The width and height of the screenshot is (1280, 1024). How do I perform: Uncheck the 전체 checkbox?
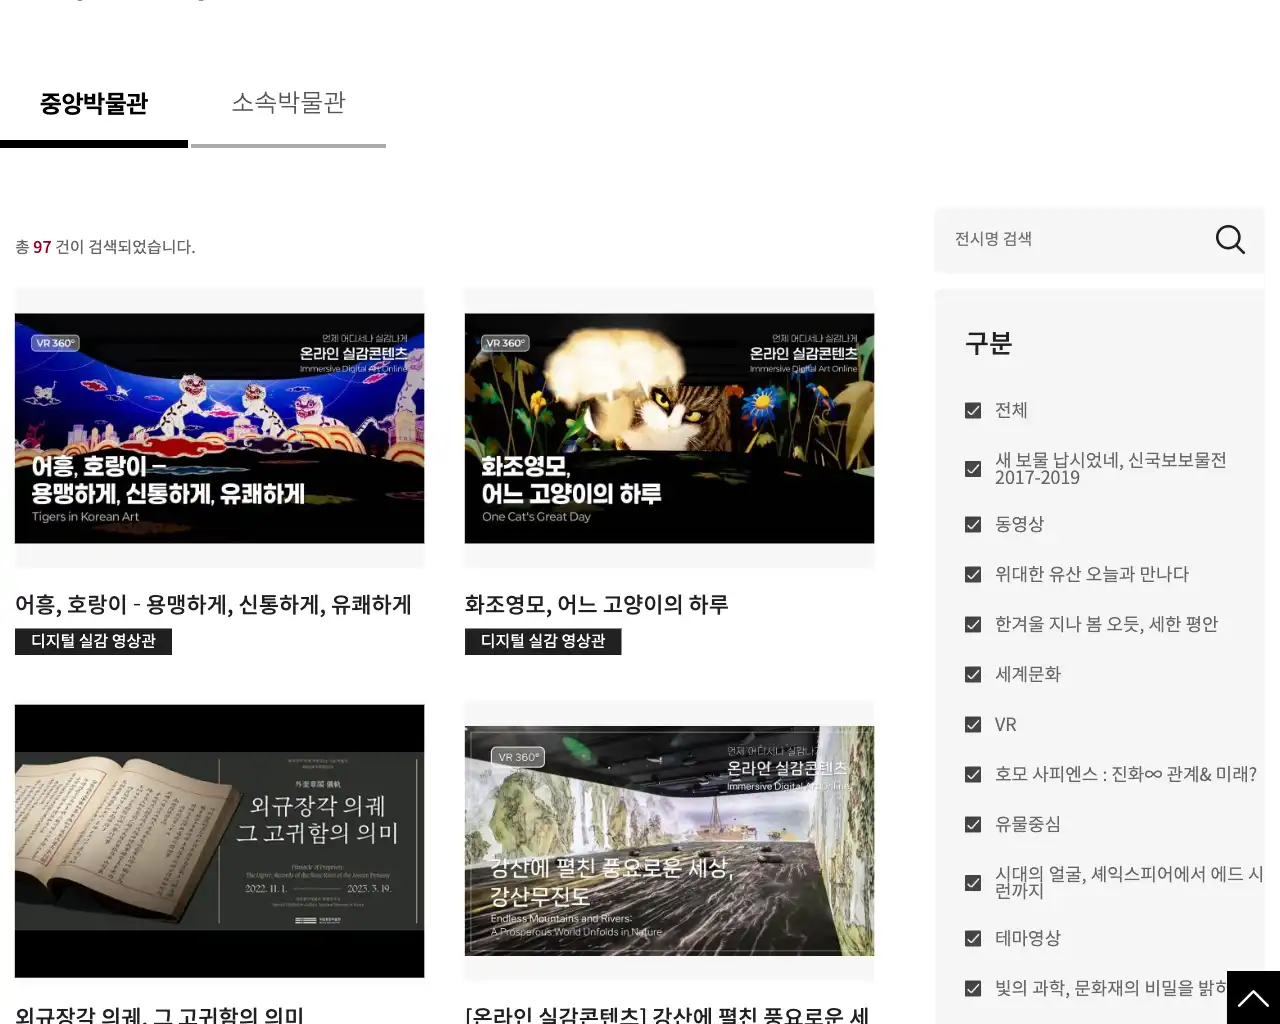973,411
